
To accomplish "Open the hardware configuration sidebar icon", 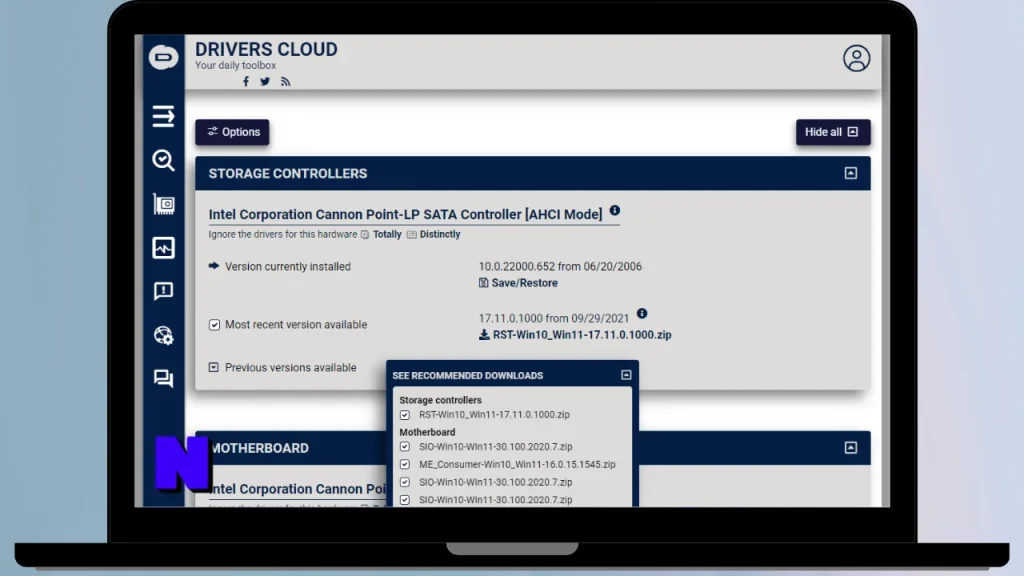I will (x=163, y=204).
